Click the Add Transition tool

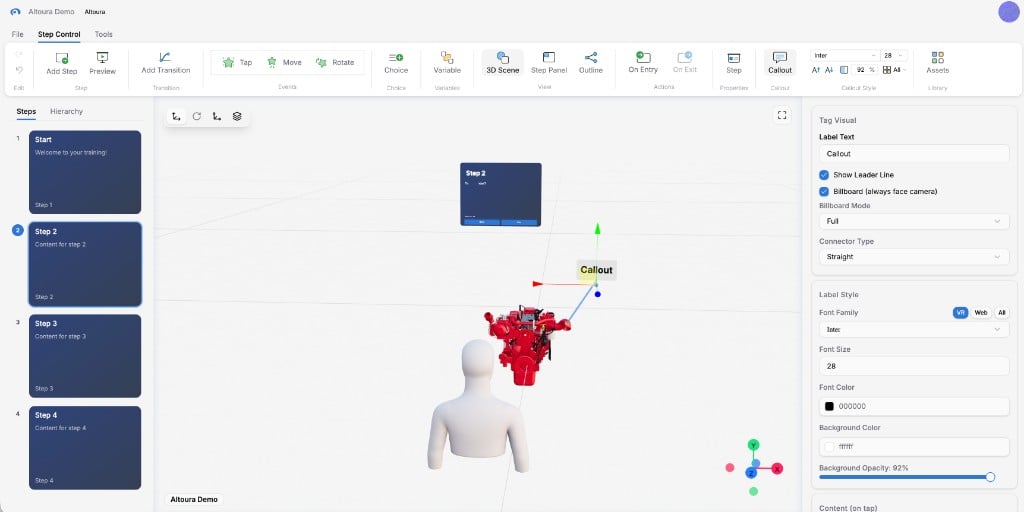tap(166, 63)
